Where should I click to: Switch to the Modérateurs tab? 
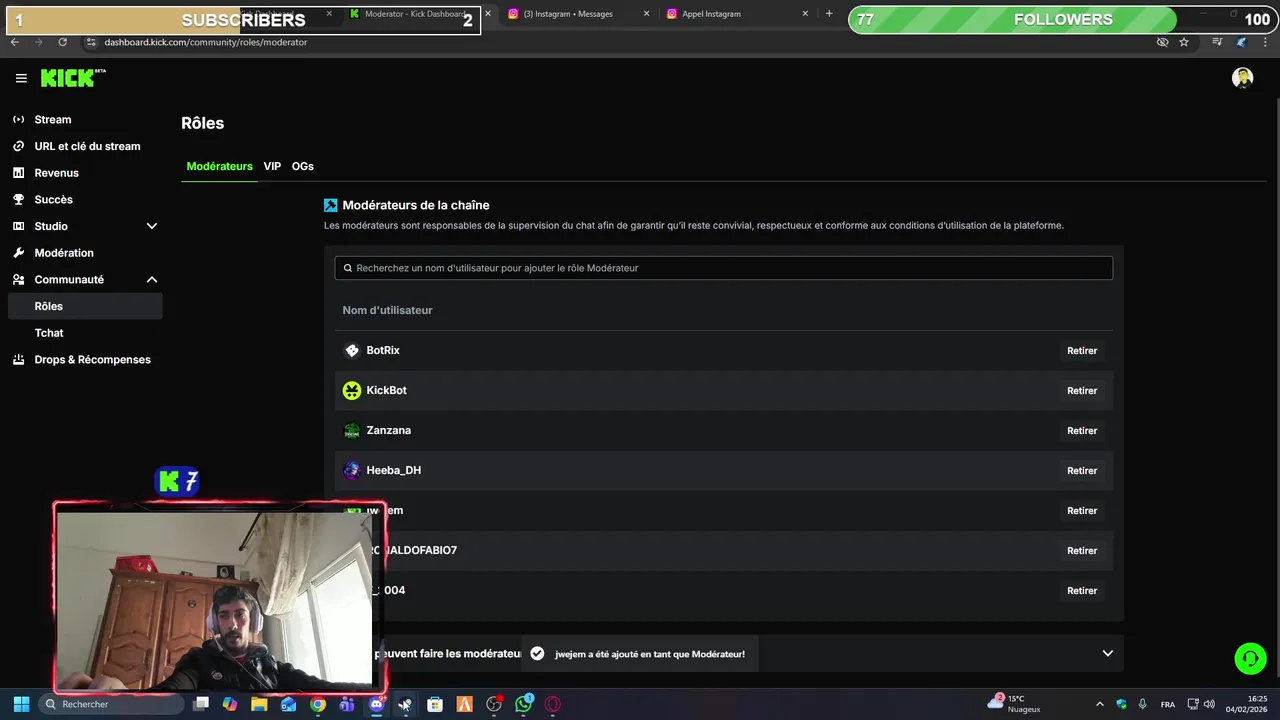219,166
